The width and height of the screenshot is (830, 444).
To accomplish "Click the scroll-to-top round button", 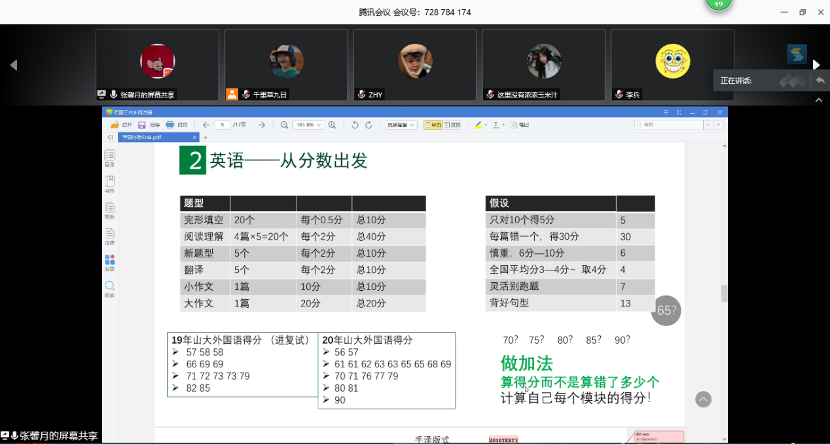I will click(703, 399).
